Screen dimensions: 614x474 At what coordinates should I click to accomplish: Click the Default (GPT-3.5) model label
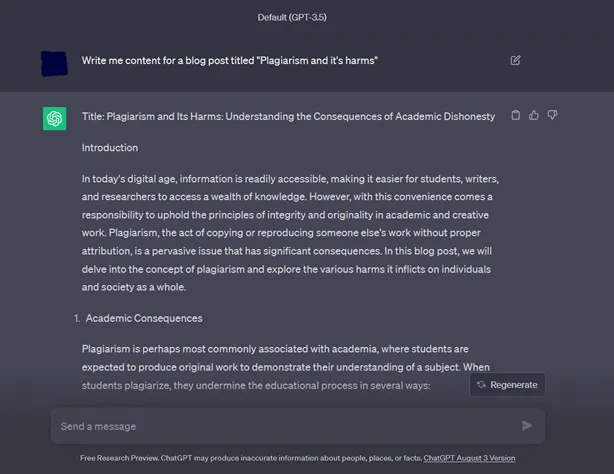292,17
